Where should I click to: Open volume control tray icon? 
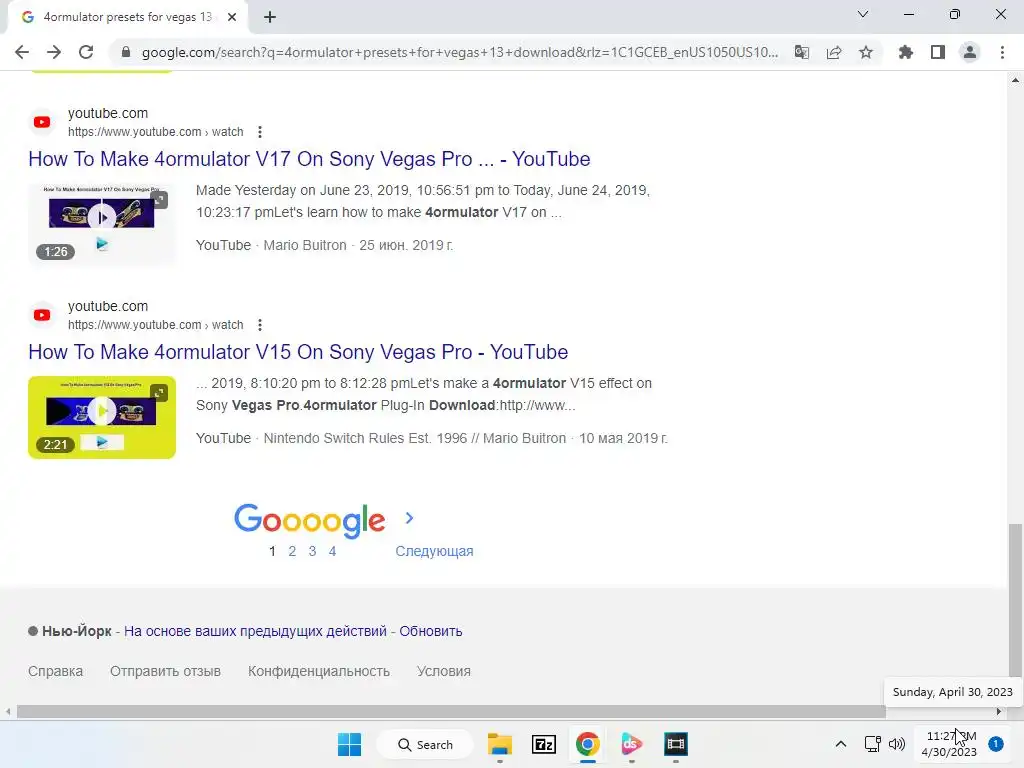[x=897, y=744]
